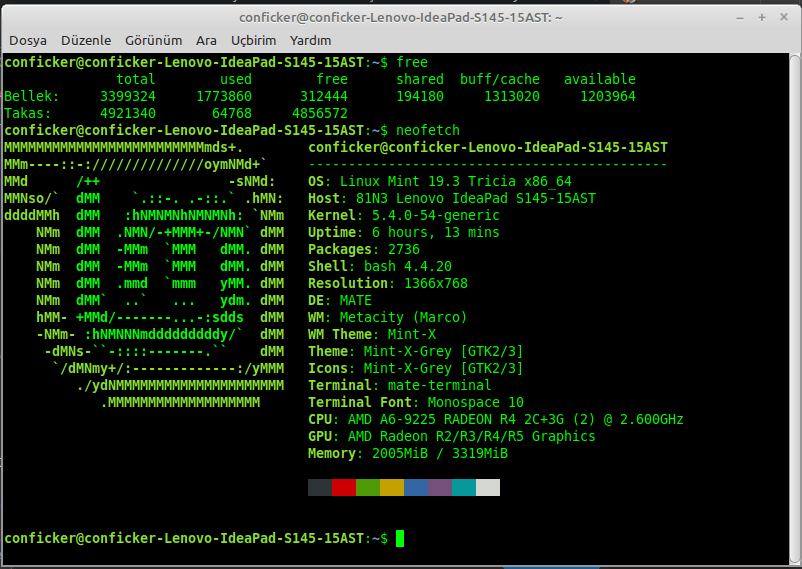Click the white color block
The width and height of the screenshot is (802, 569).
tap(488, 487)
